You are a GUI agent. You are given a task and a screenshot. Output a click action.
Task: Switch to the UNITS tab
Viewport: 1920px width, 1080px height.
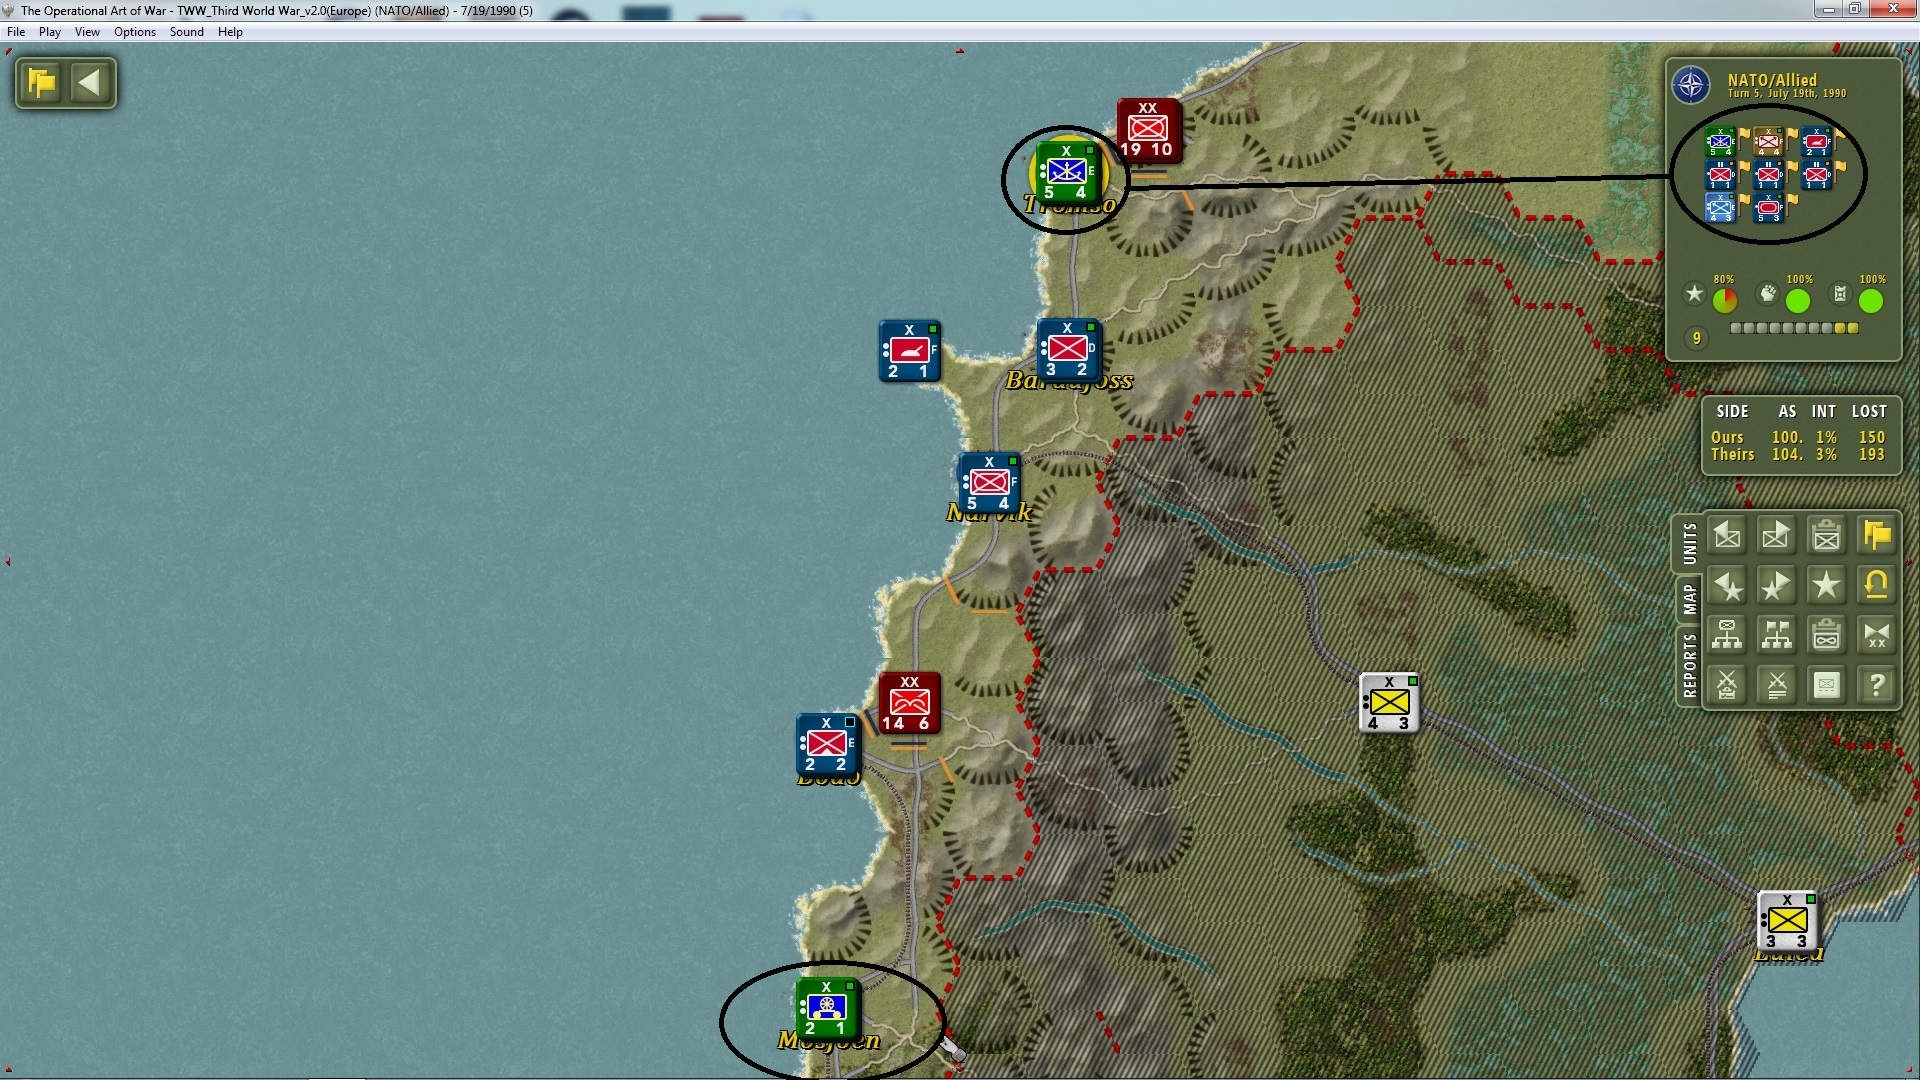click(1689, 543)
